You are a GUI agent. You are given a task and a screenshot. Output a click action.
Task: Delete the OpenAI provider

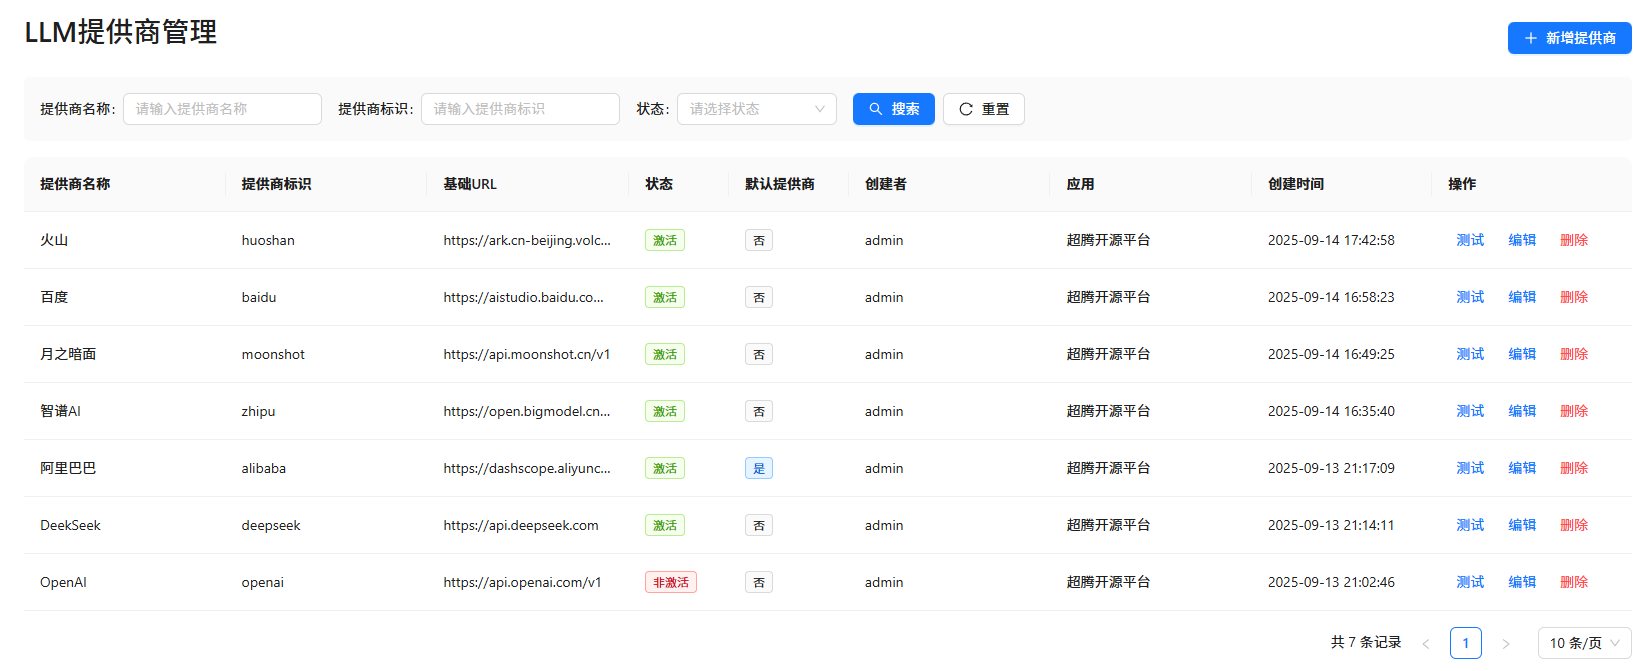coord(1574,582)
